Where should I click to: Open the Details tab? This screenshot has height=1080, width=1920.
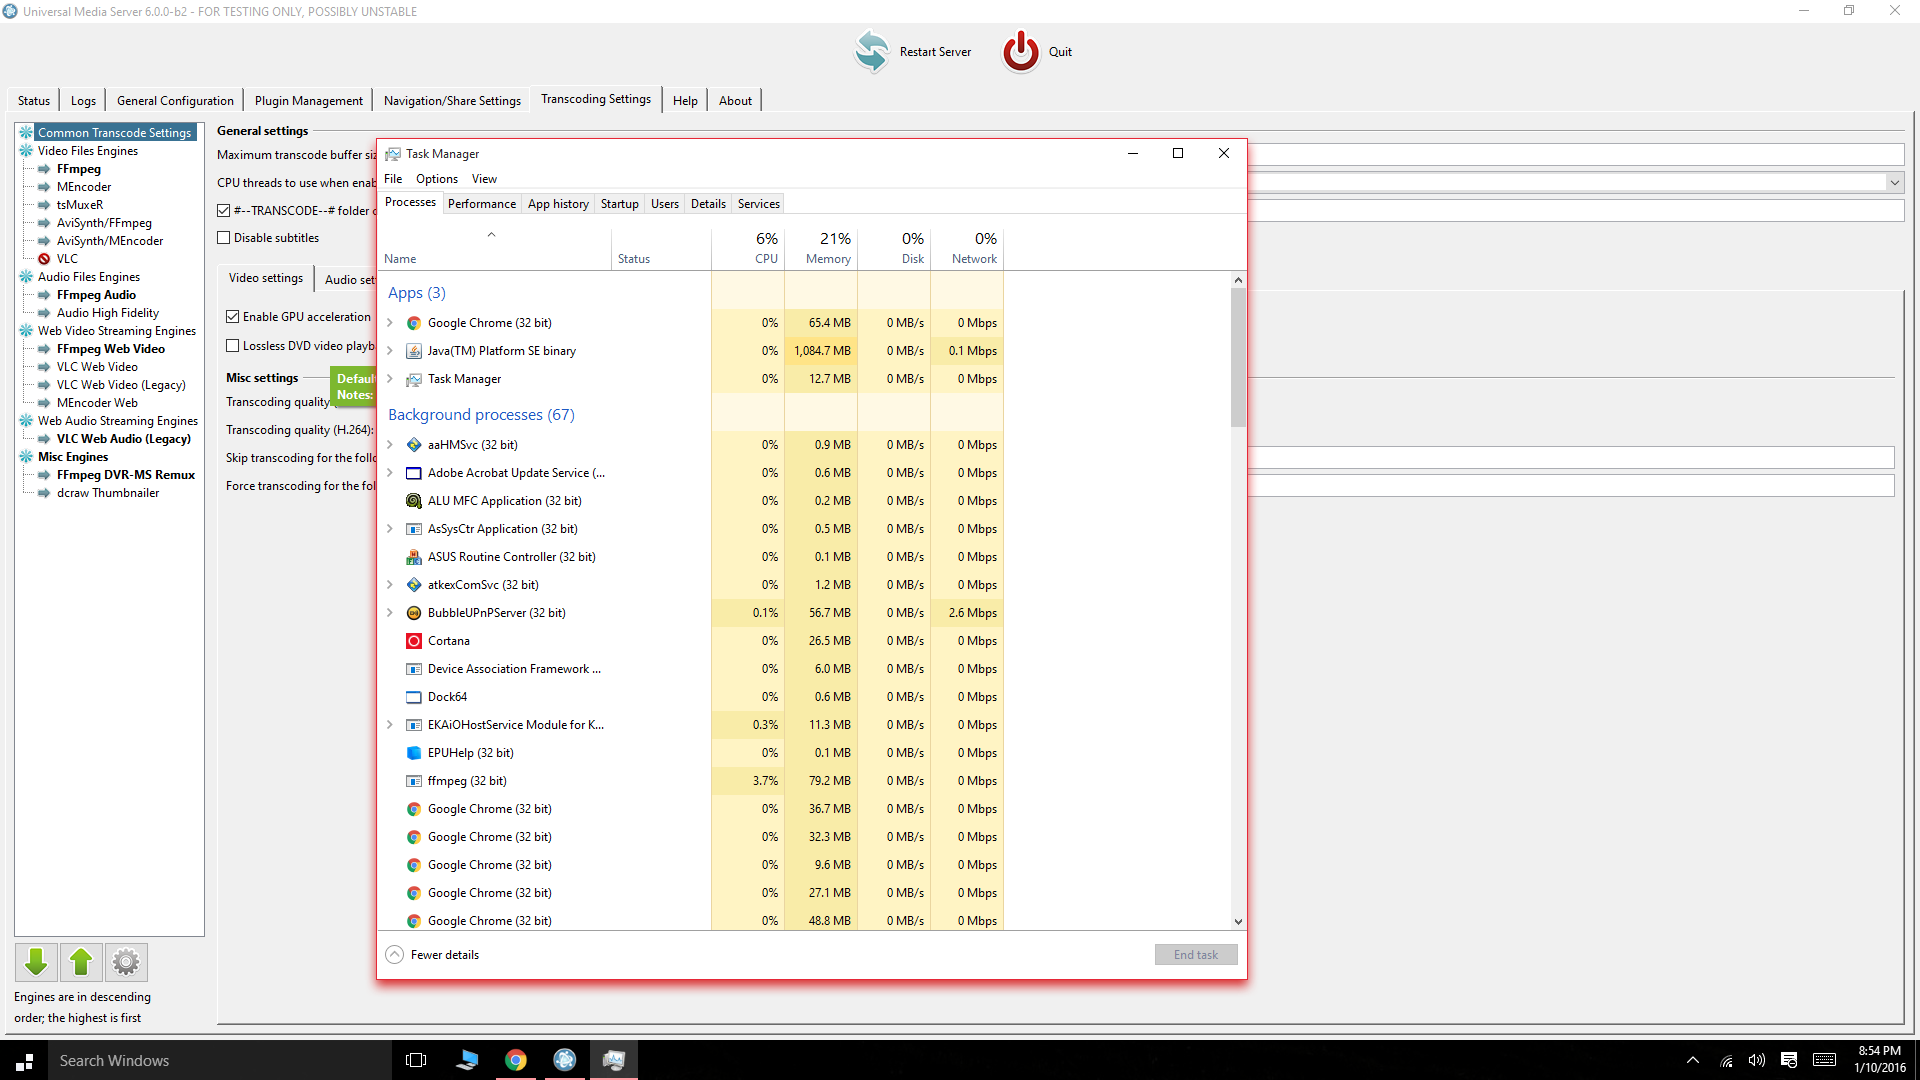(708, 204)
